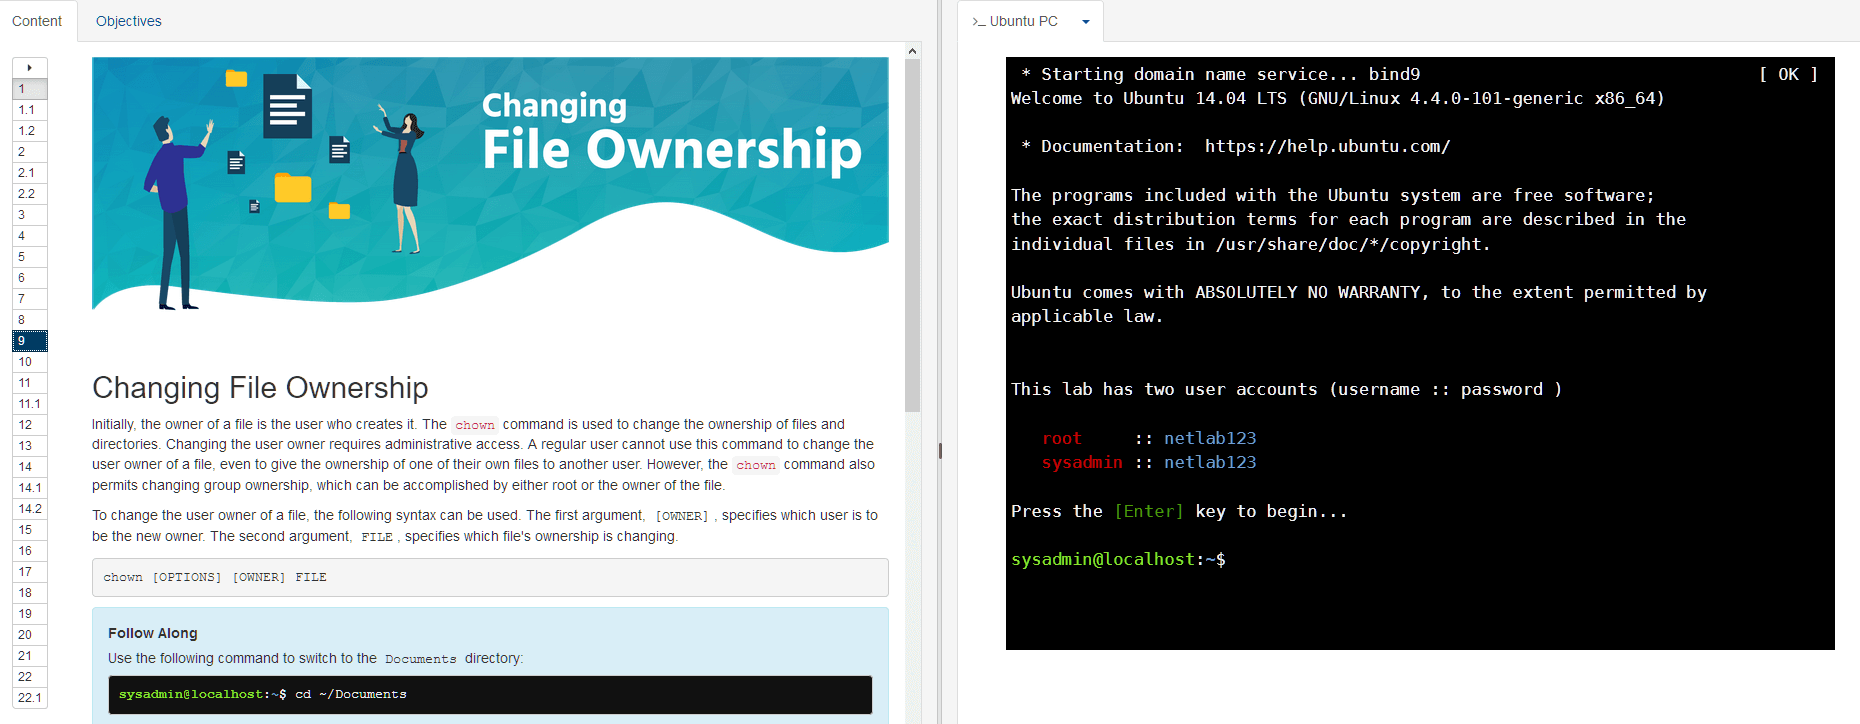Click the scroll up arrow in content pane
This screenshot has height=724, width=1860.
(x=912, y=51)
